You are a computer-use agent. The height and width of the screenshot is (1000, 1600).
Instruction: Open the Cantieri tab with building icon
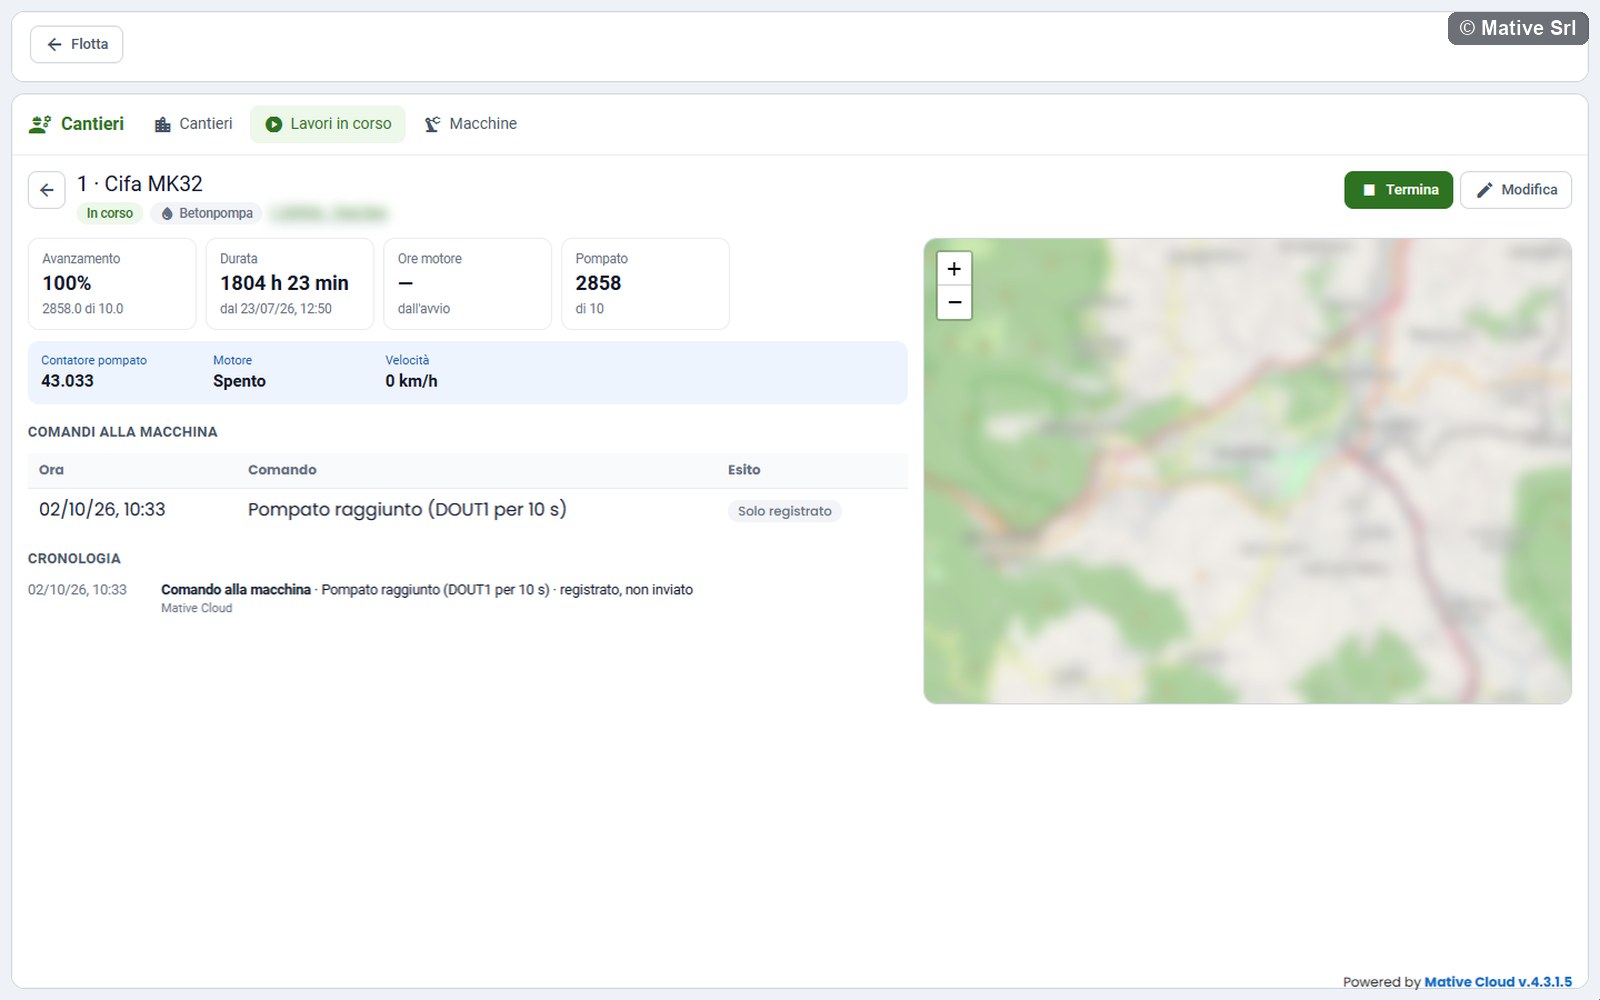pos(193,124)
